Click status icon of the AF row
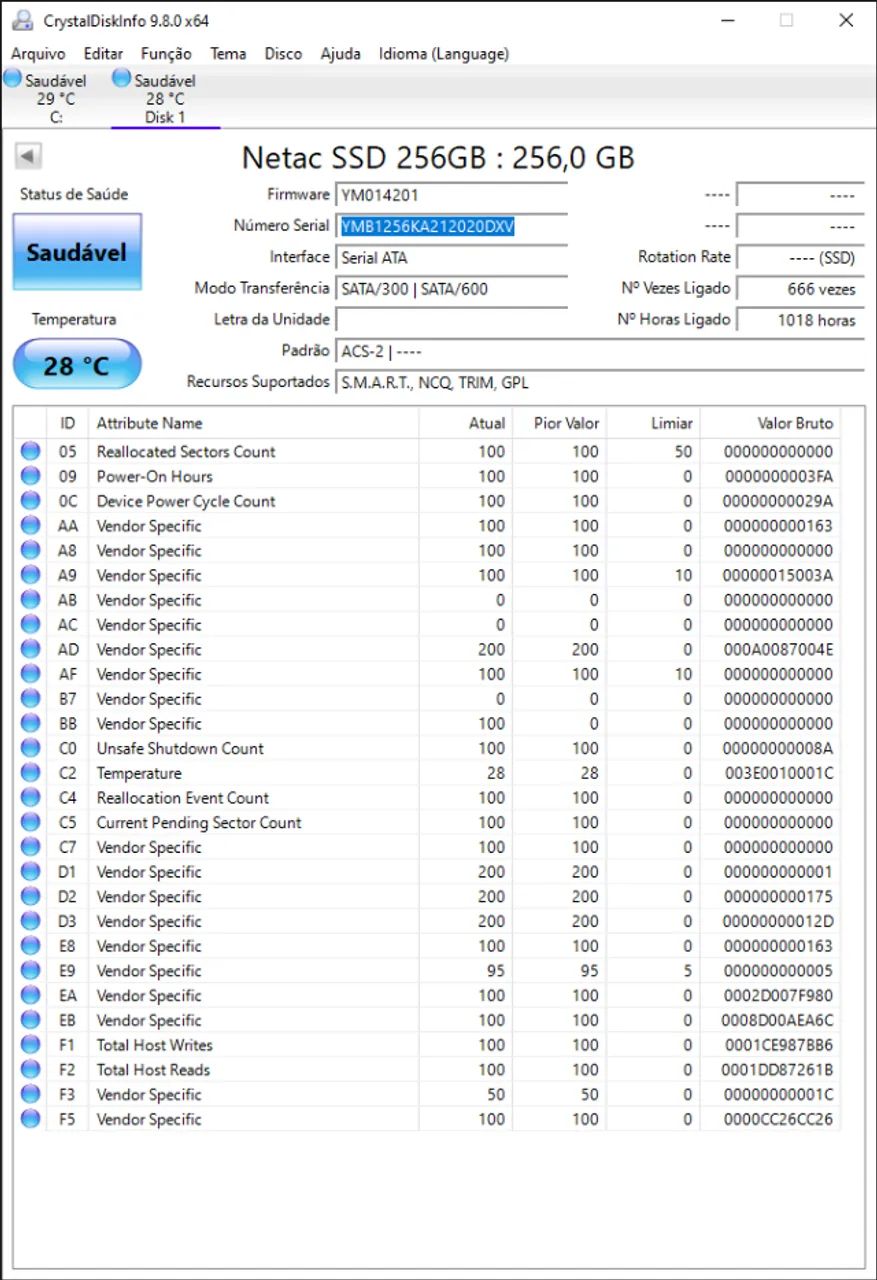The height and width of the screenshot is (1280, 877). 31,674
